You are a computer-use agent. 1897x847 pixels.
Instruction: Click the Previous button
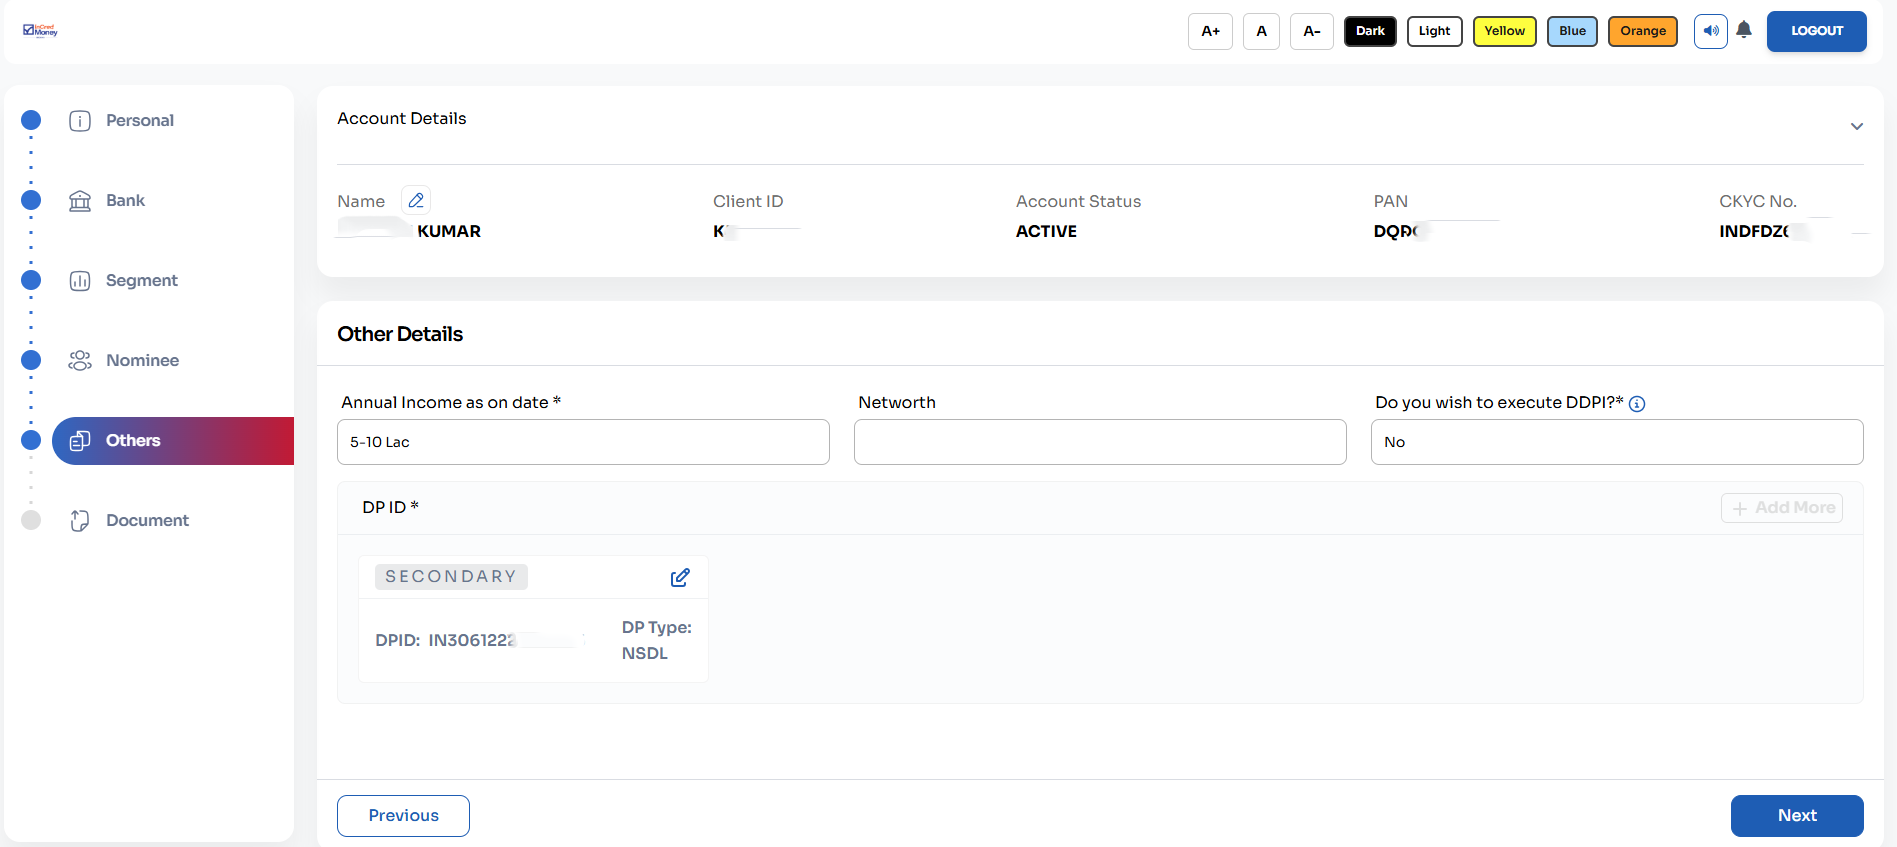403,816
